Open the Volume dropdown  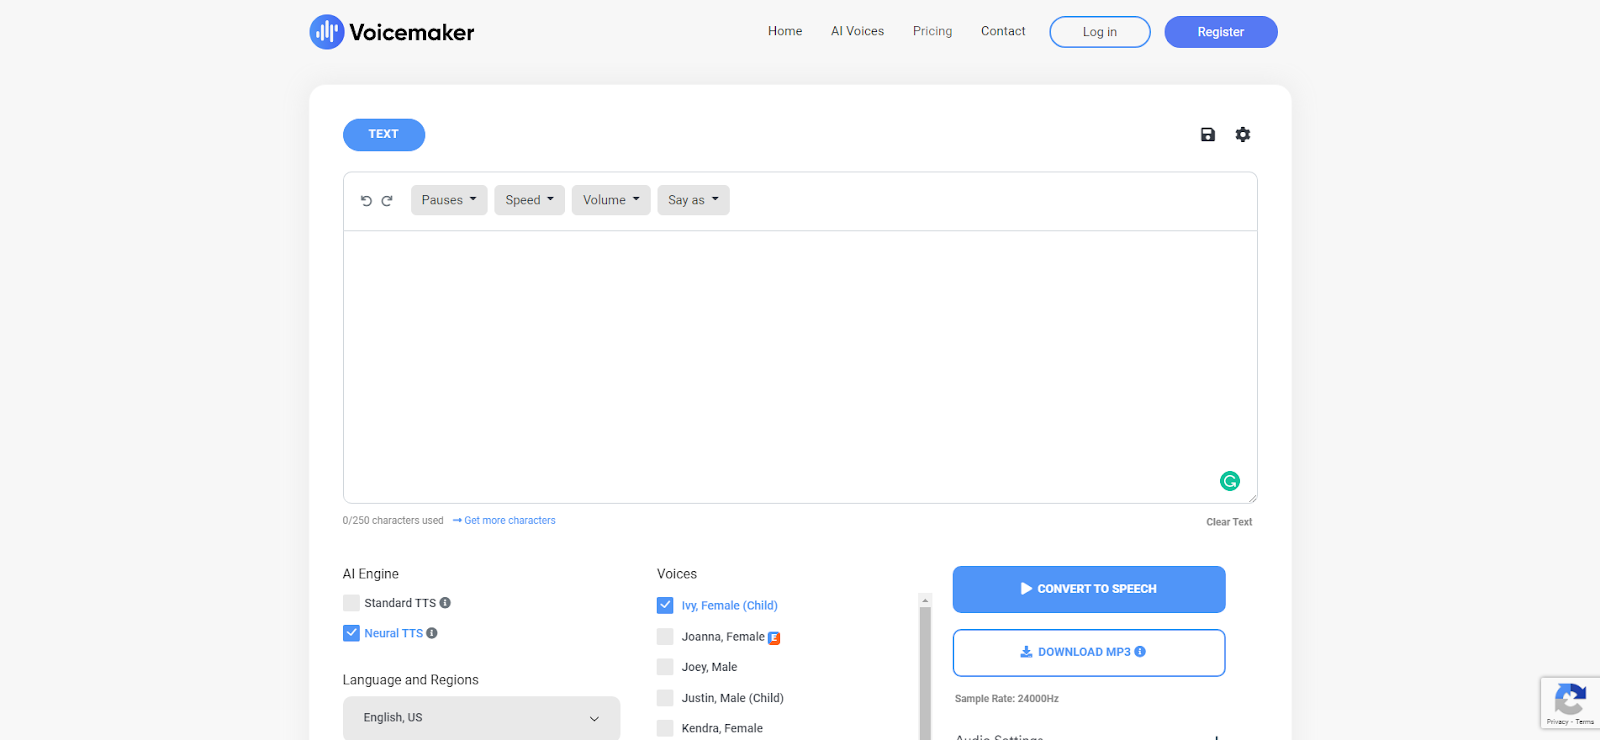(611, 200)
